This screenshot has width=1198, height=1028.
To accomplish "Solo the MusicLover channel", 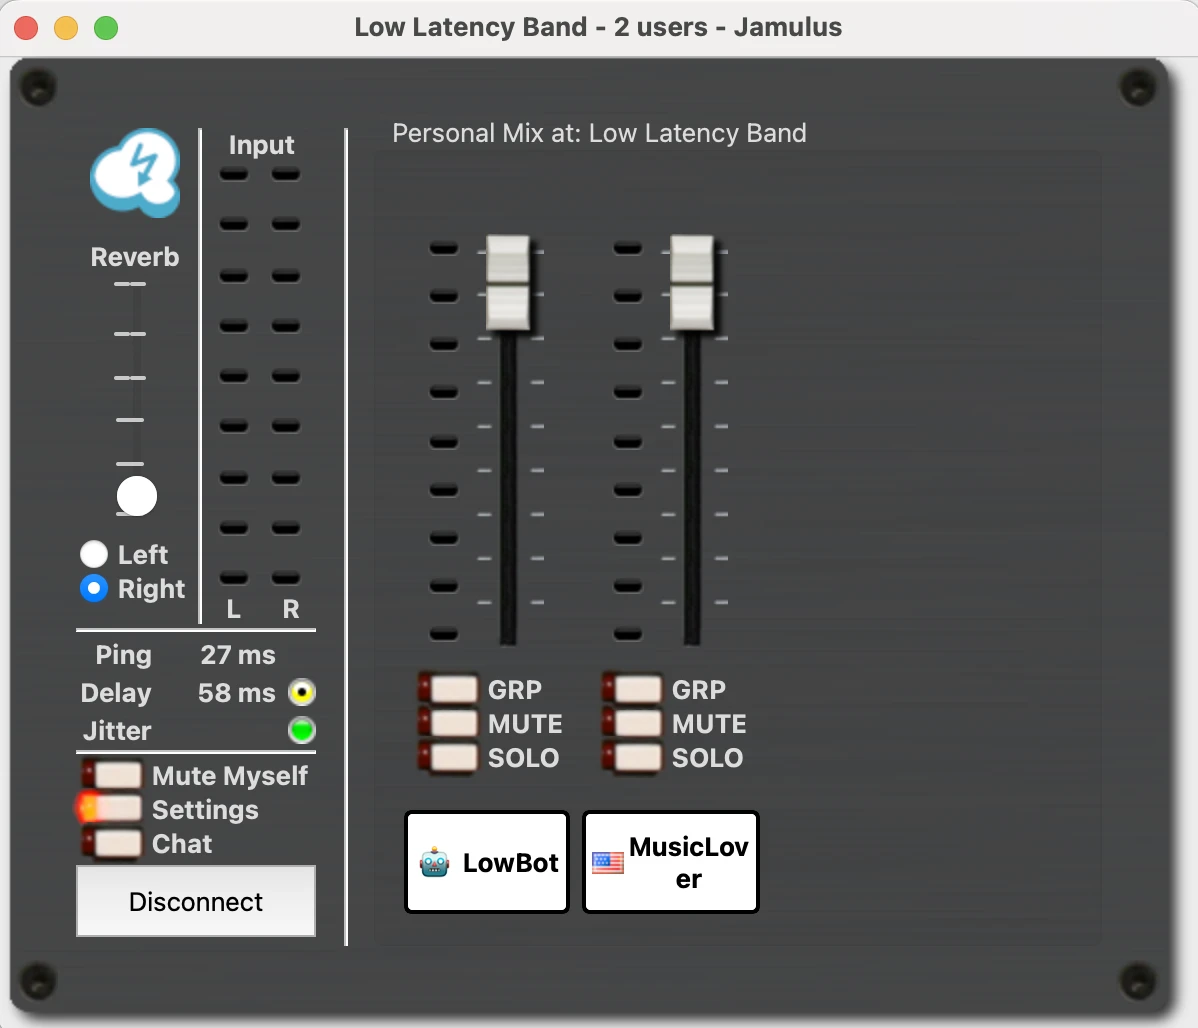I will pyautogui.click(x=633, y=757).
